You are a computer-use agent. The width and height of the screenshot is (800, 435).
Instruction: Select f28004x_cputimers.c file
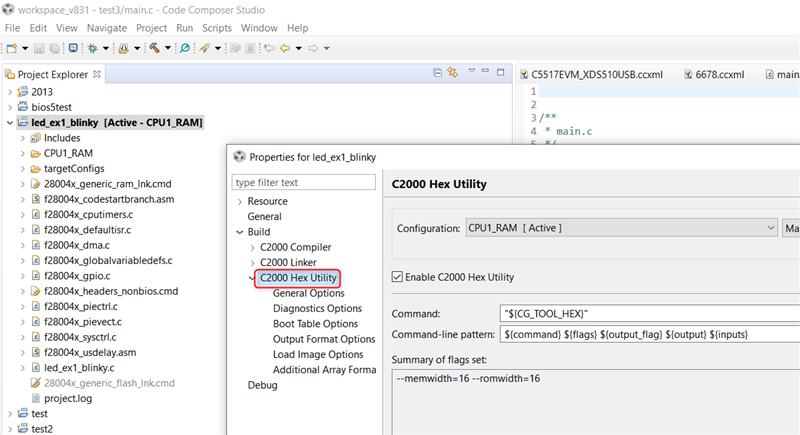coord(88,215)
